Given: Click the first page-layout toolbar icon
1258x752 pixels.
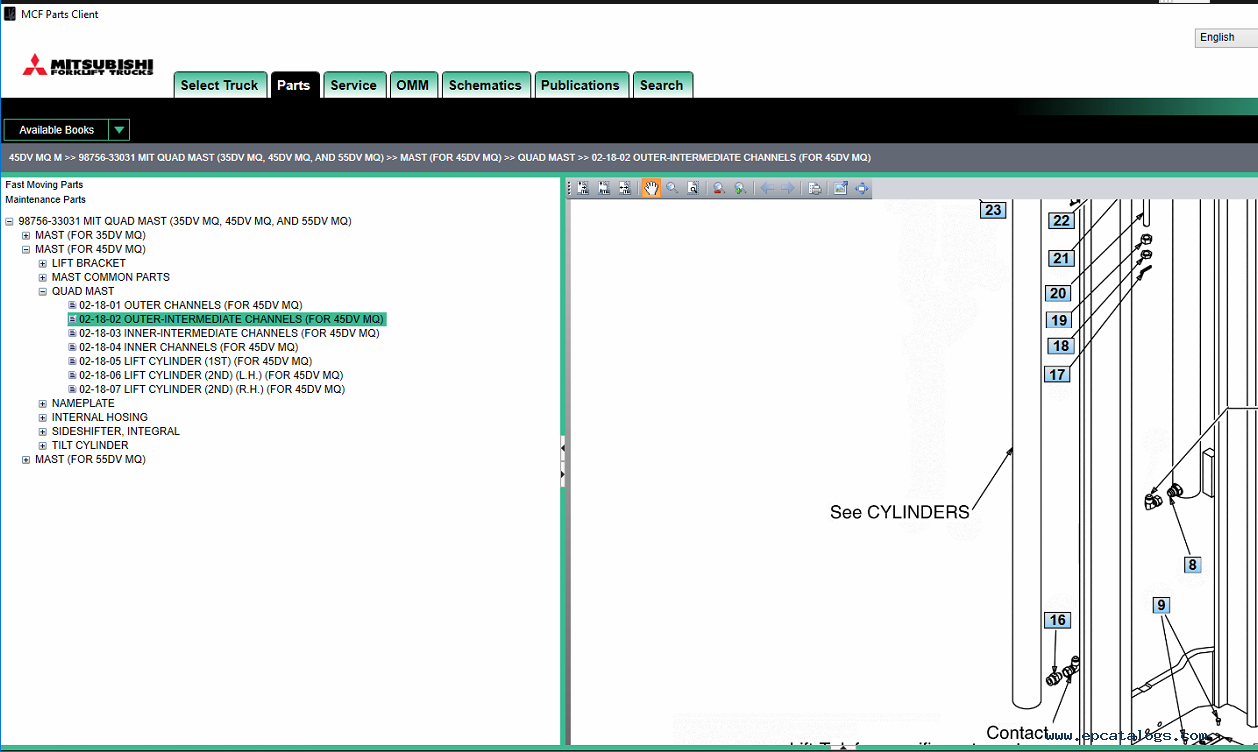Looking at the screenshot, I should point(584,188).
